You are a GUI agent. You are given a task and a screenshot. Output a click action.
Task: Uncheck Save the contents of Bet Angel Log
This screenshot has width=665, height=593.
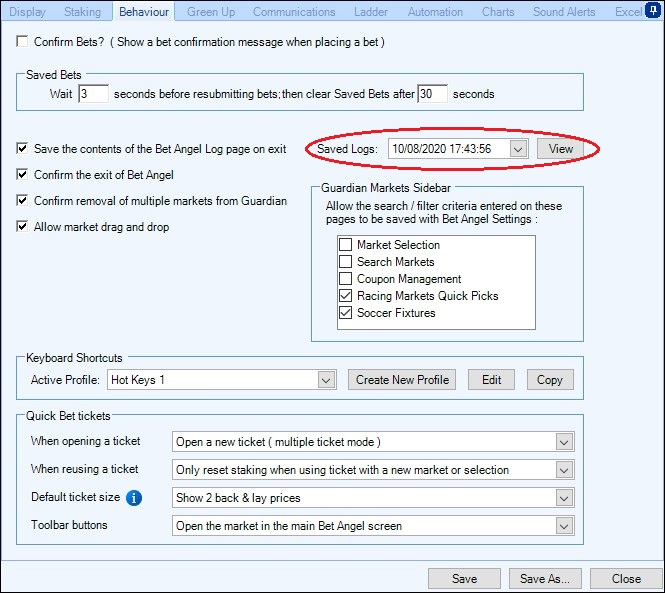point(22,148)
